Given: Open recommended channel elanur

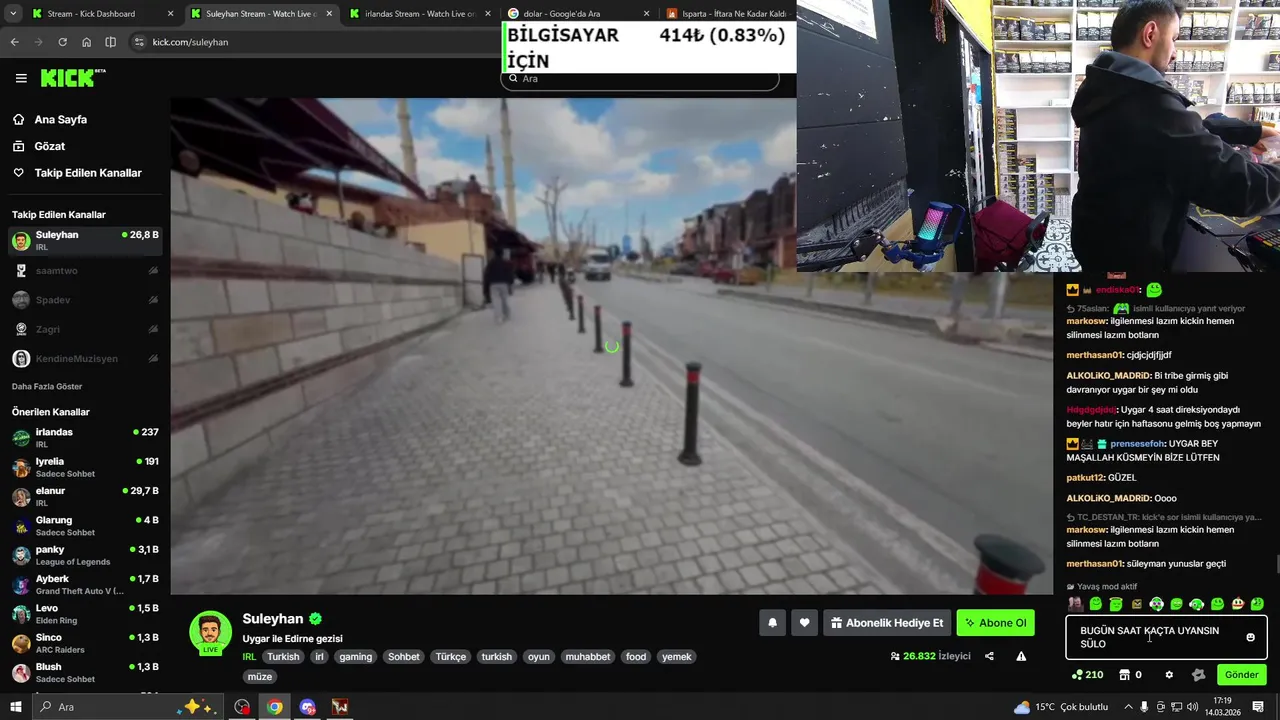Looking at the screenshot, I should pyautogui.click(x=85, y=496).
